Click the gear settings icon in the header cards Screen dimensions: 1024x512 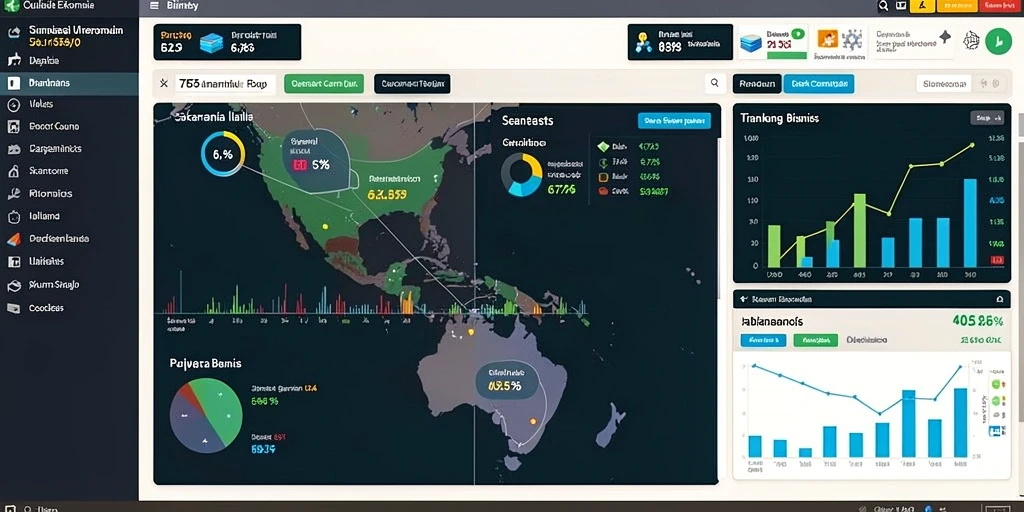852,40
